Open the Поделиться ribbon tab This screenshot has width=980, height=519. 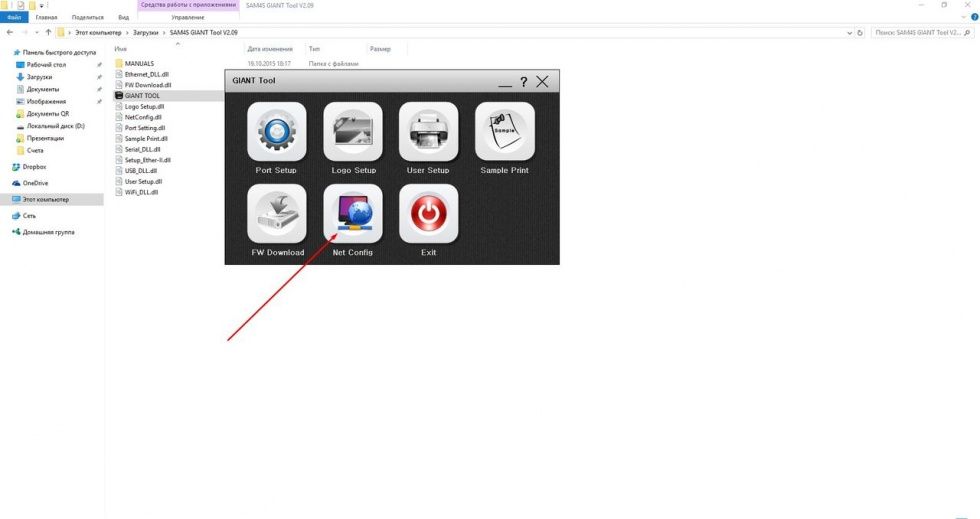click(88, 17)
